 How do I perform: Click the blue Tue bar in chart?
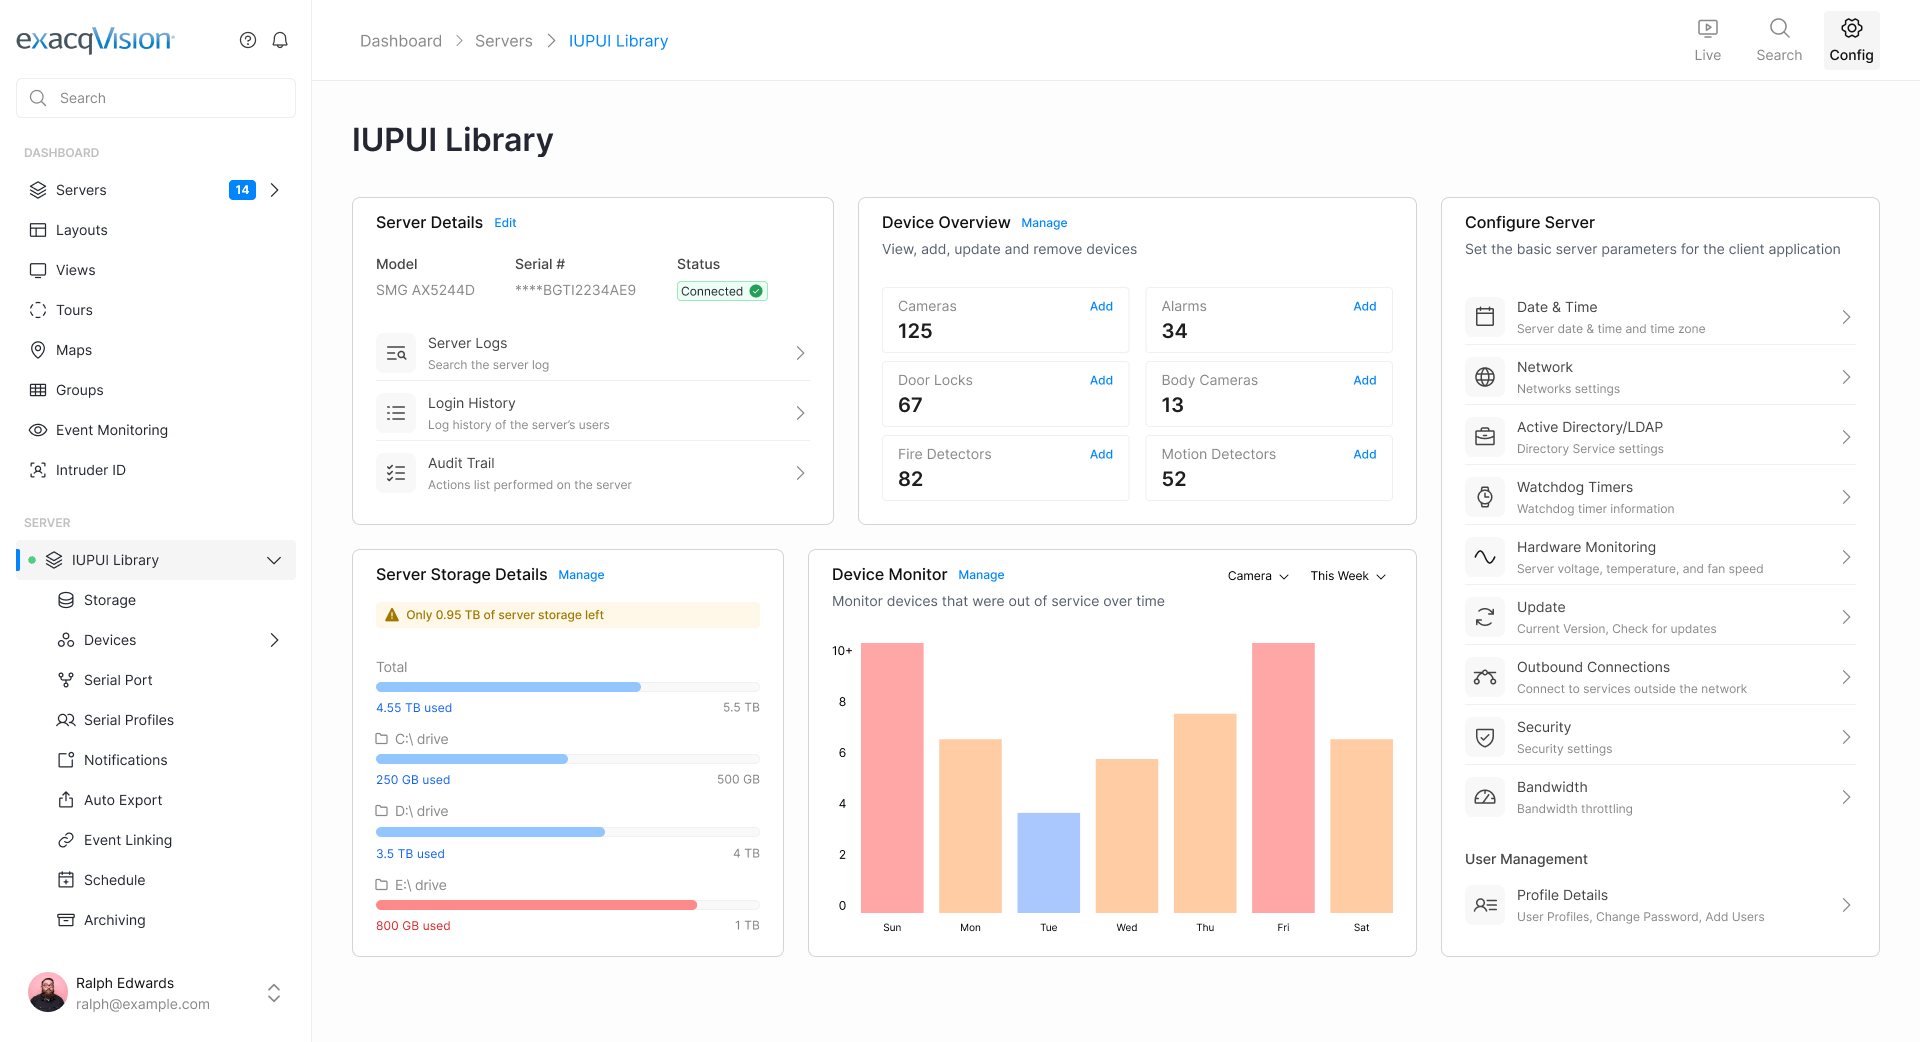(1048, 862)
